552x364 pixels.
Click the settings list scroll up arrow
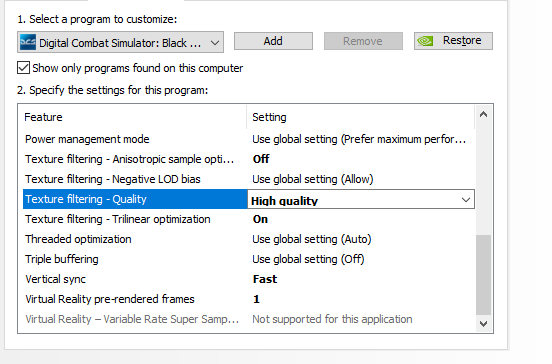(x=483, y=114)
